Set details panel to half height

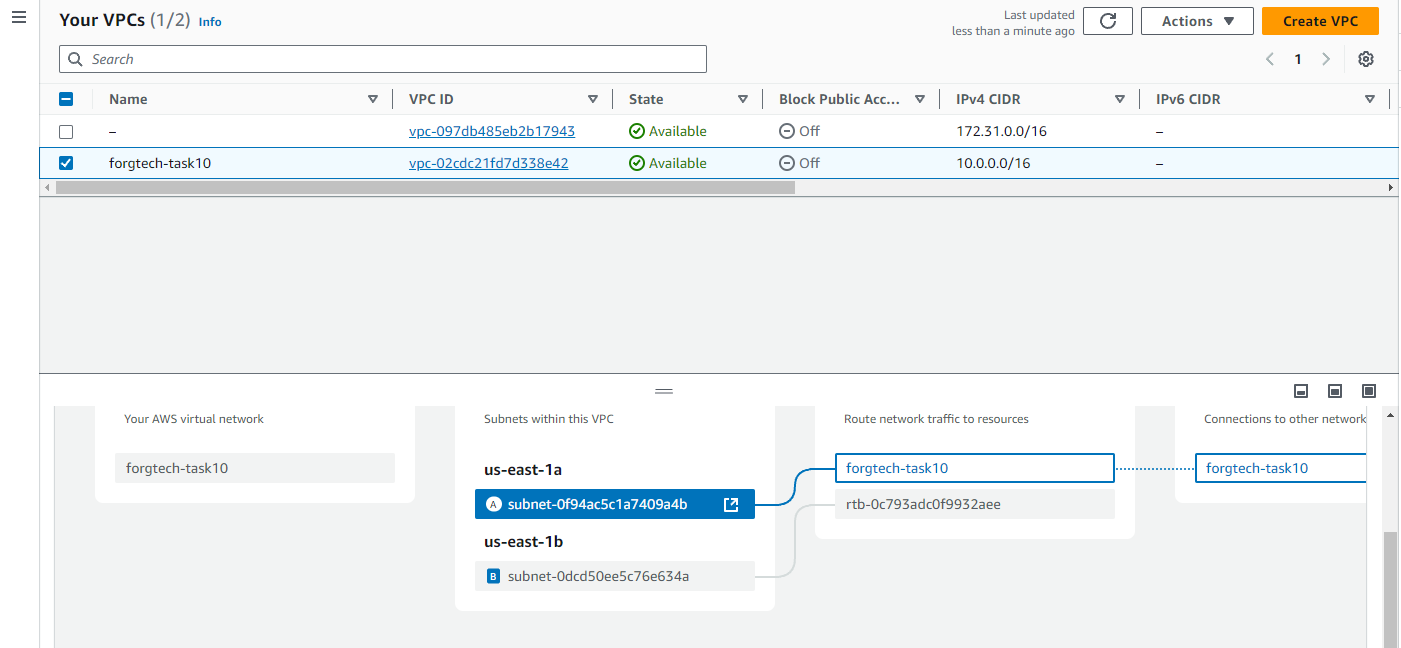1335,391
